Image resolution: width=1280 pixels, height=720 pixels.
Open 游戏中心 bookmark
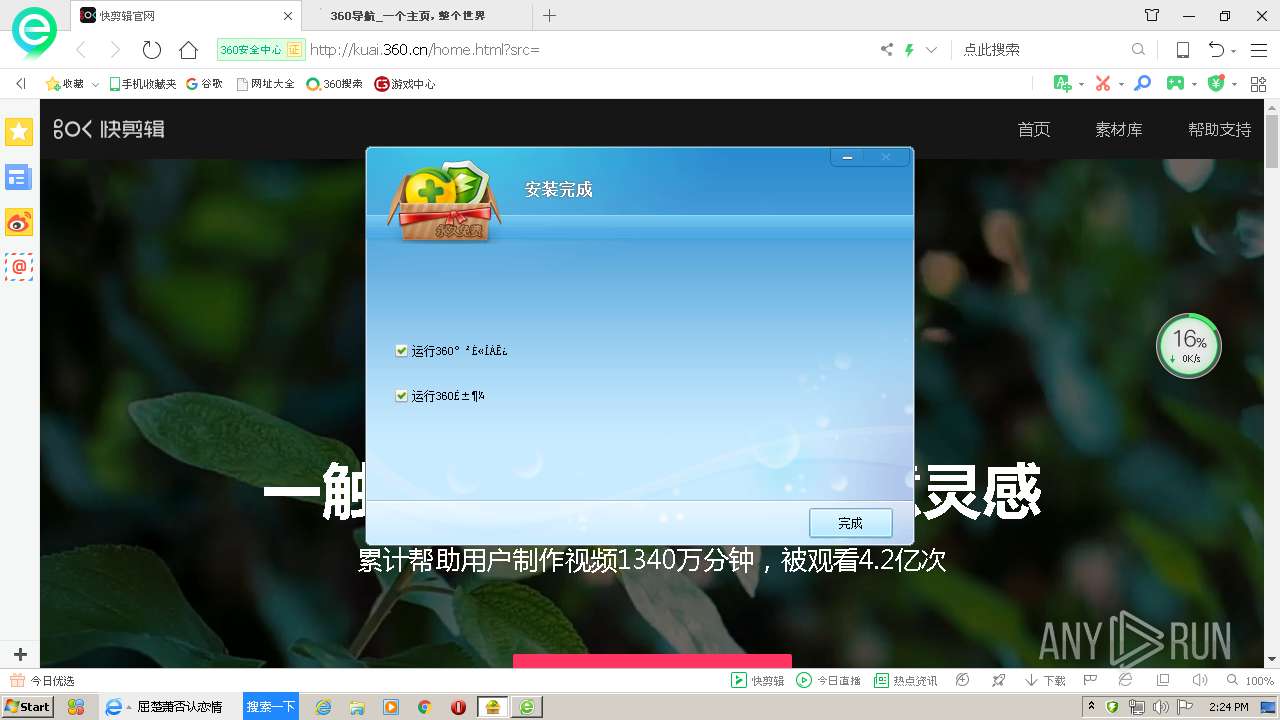point(405,84)
